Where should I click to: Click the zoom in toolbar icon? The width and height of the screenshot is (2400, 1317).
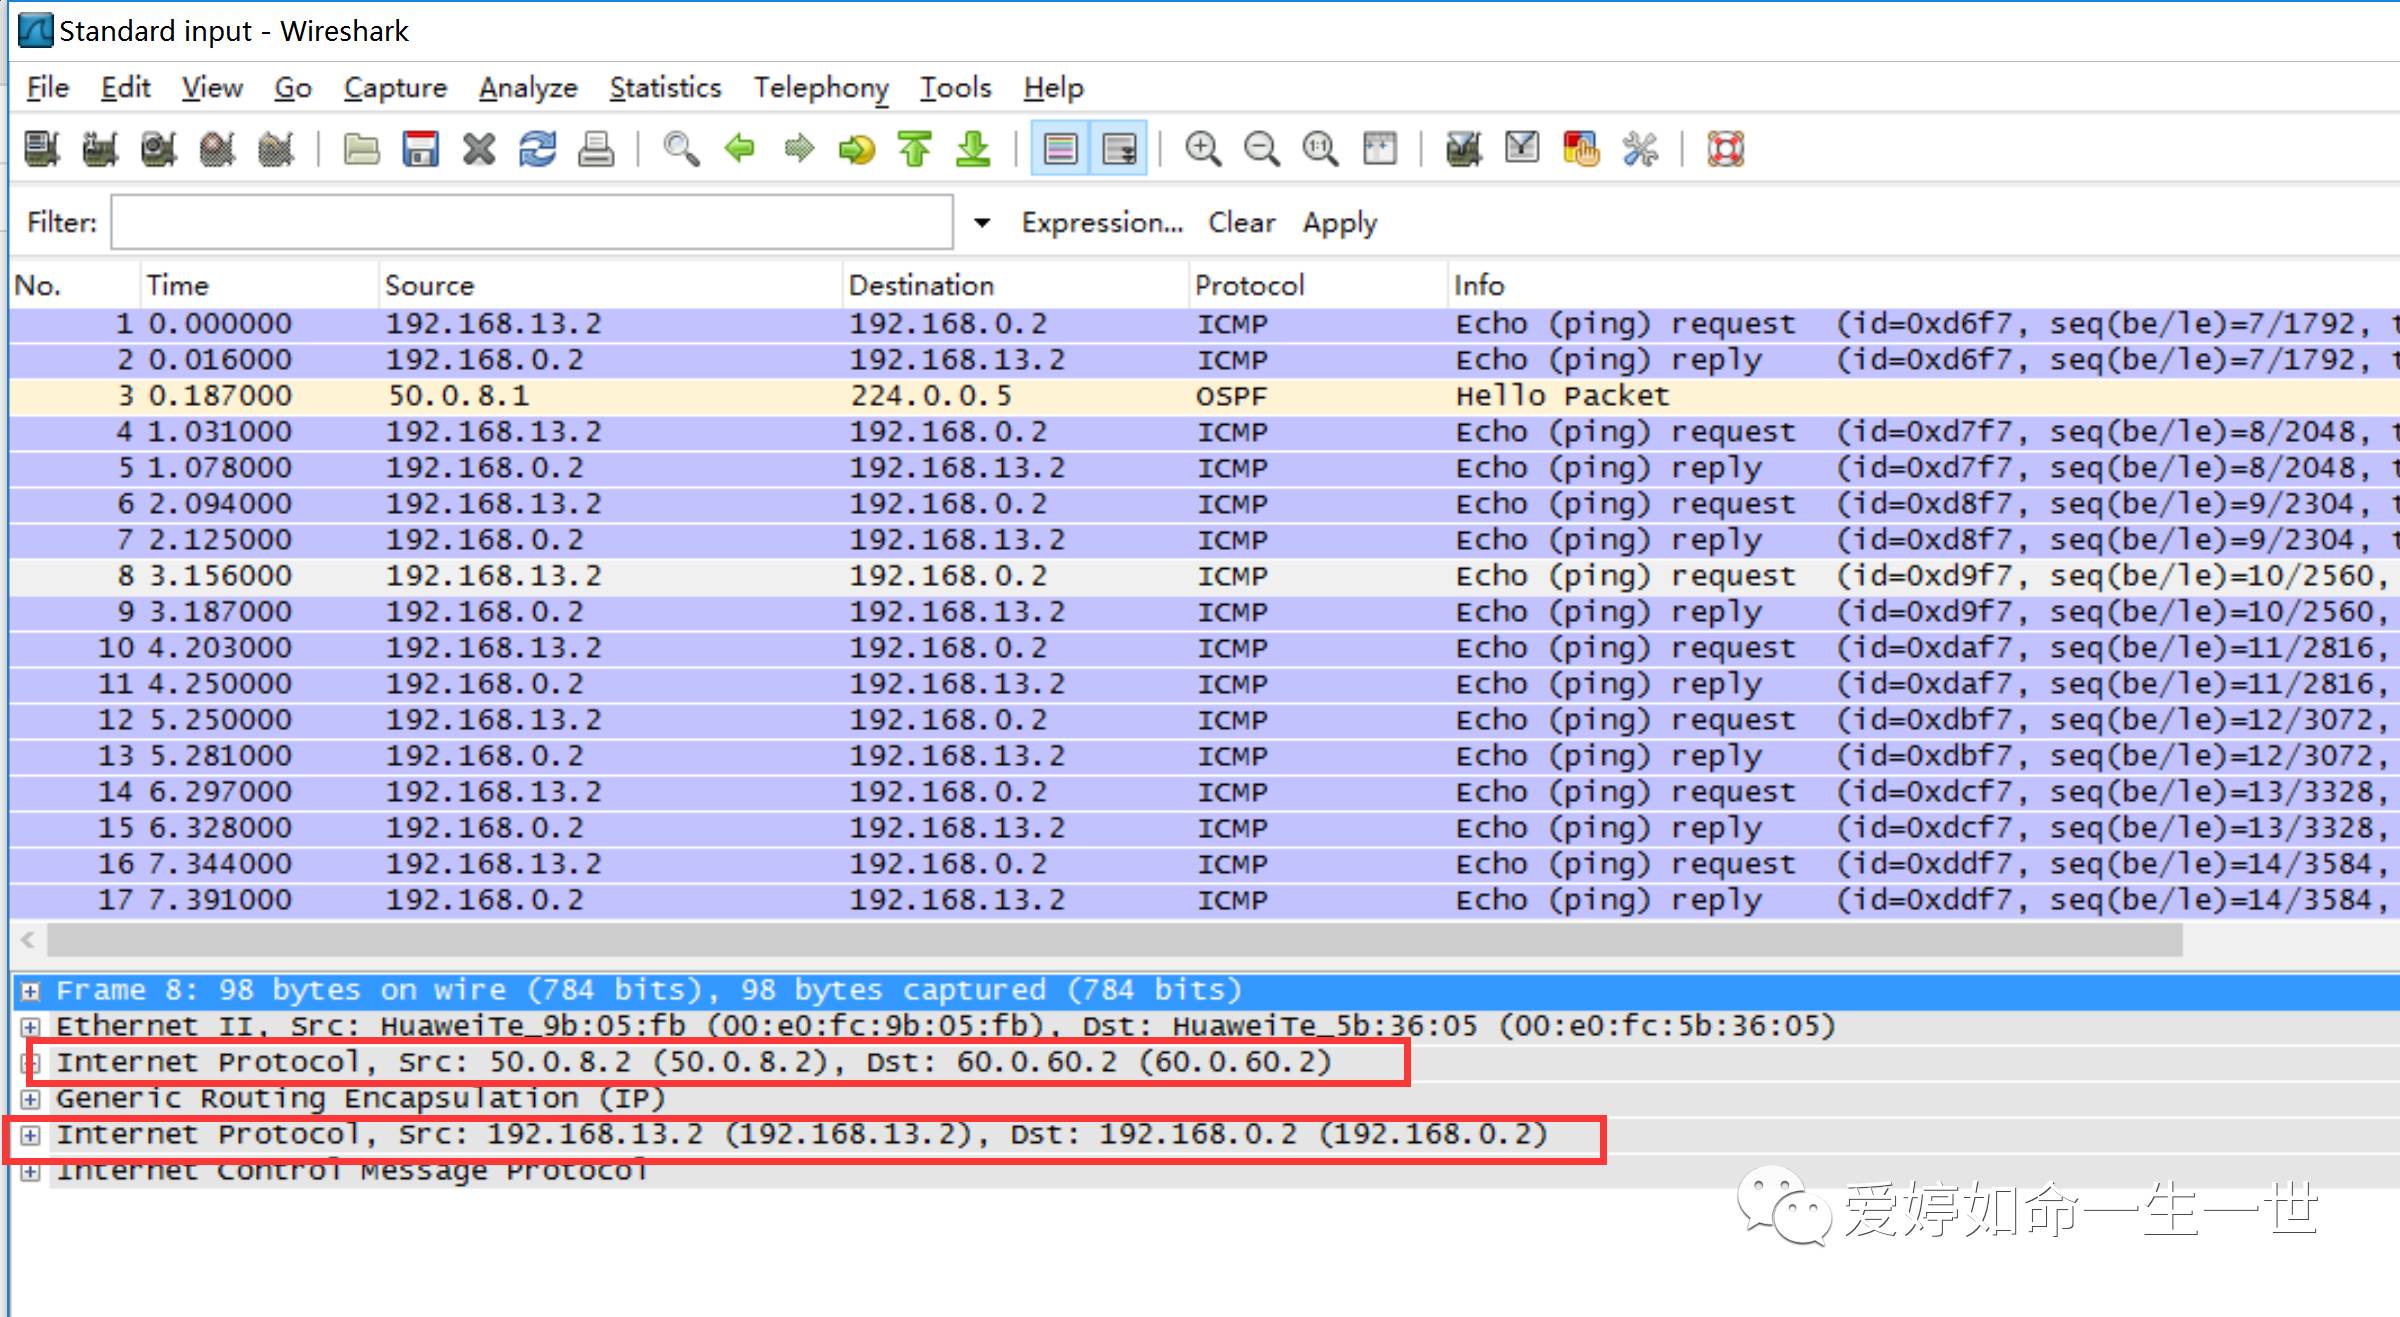1203,149
